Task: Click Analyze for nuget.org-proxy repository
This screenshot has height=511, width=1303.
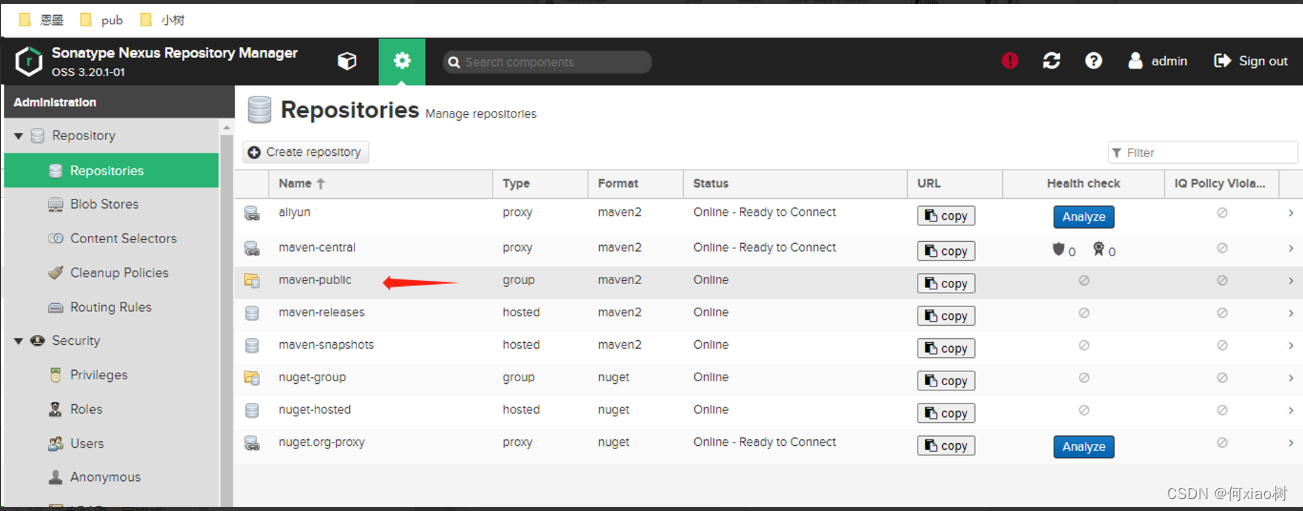Action: [1083, 447]
